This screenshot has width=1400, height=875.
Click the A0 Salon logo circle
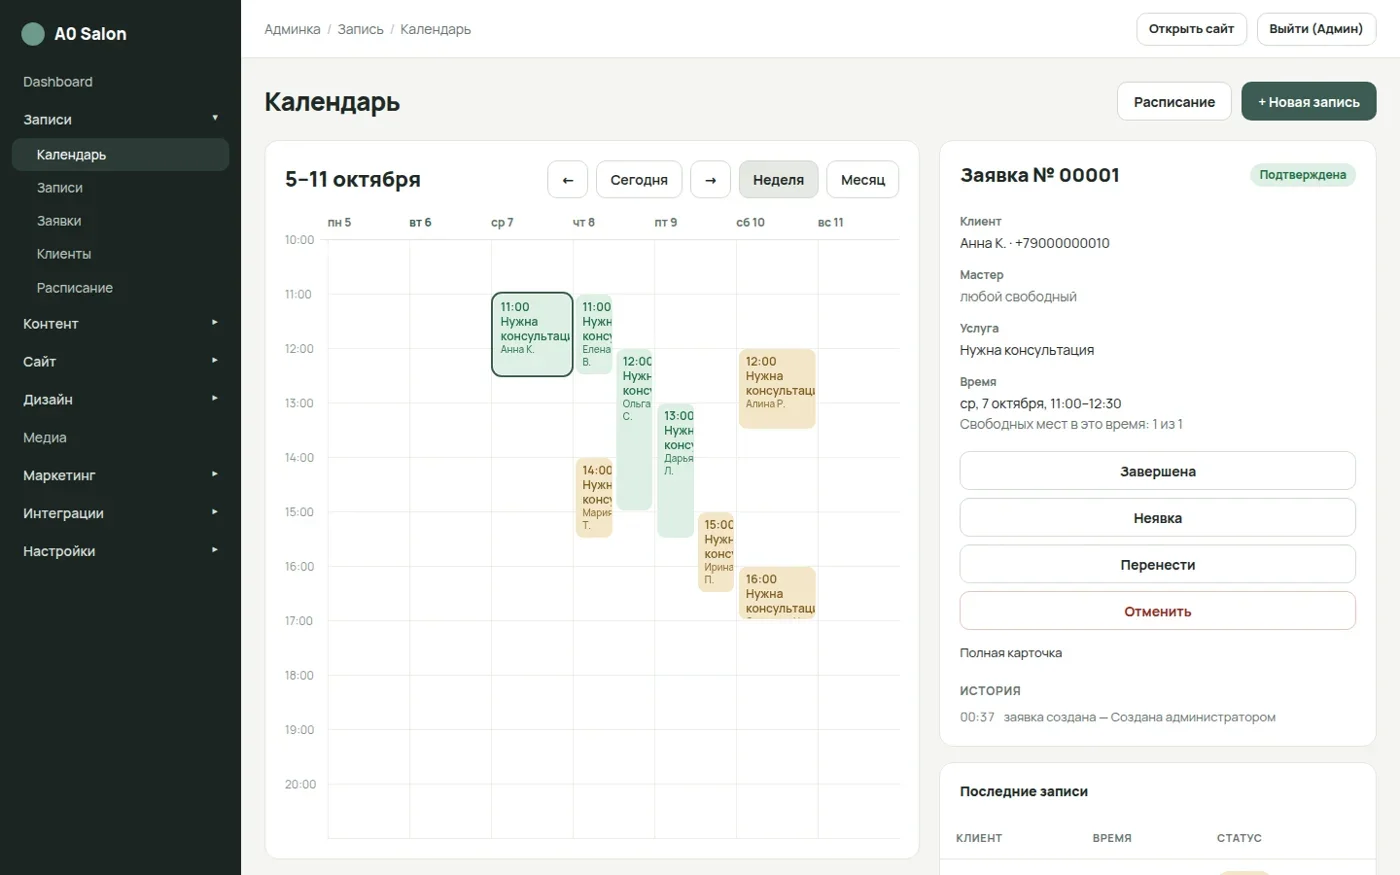(x=33, y=34)
